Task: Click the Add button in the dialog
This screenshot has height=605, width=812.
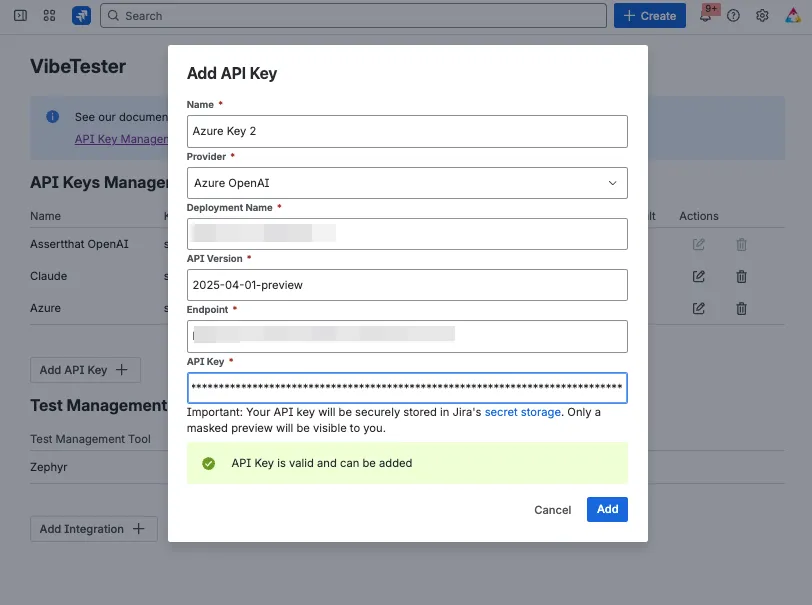Action: 607,509
